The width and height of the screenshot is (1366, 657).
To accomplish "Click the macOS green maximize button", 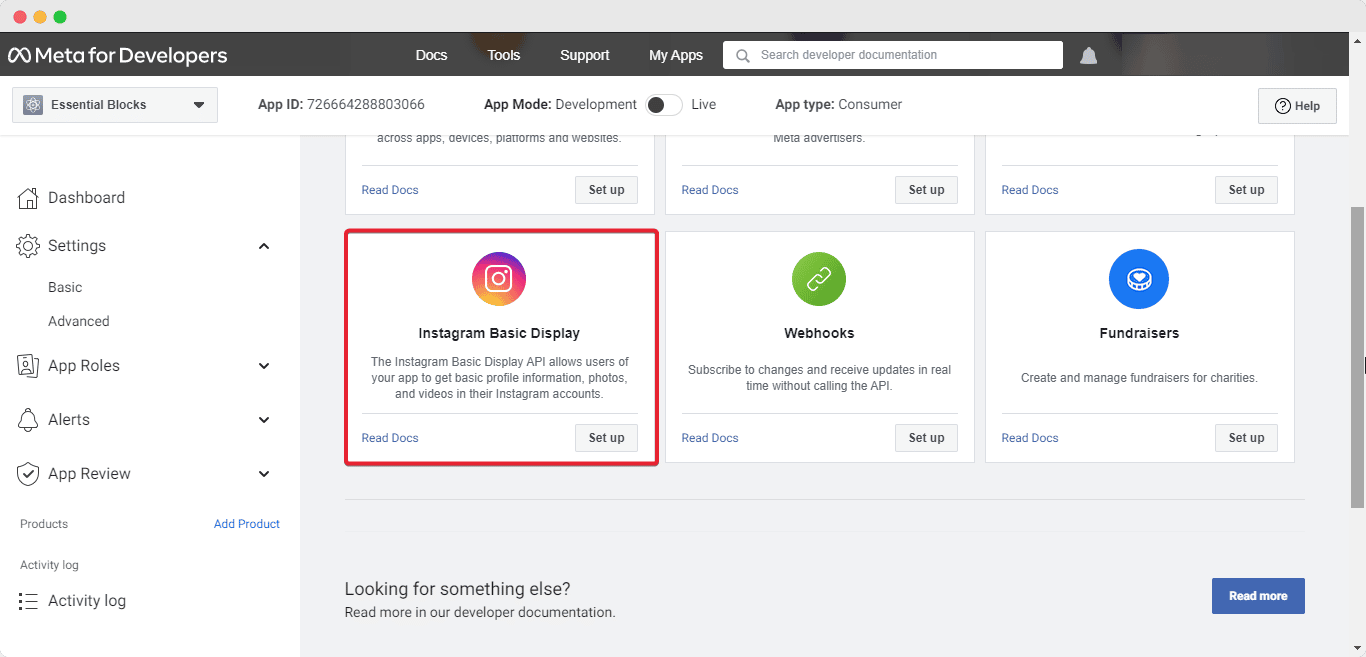I will [x=60, y=17].
